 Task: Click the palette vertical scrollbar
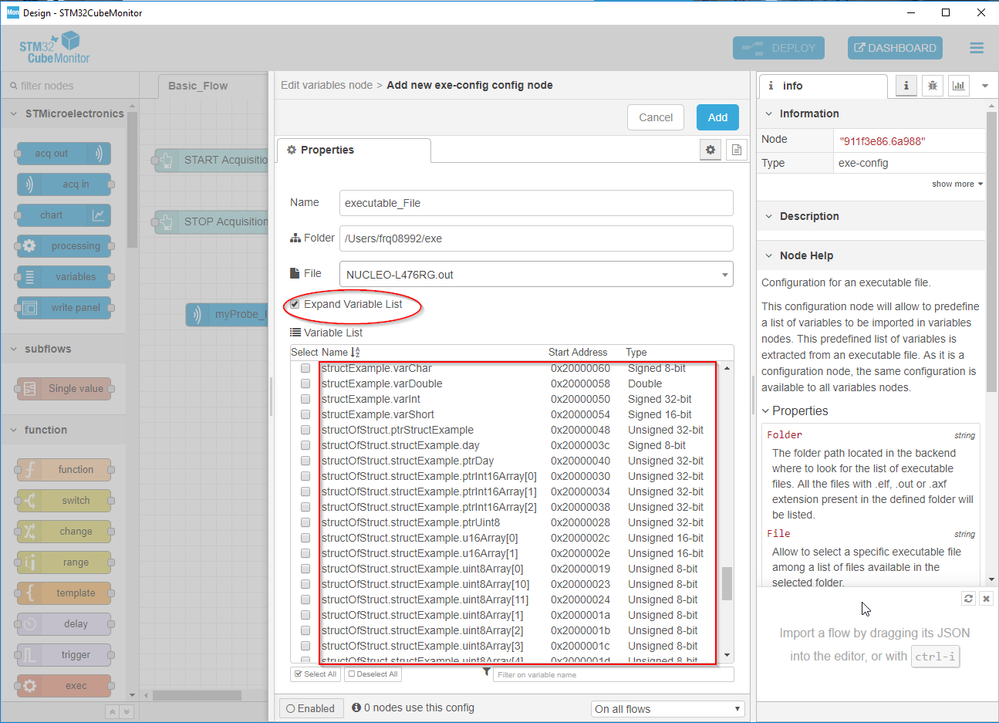point(132,180)
